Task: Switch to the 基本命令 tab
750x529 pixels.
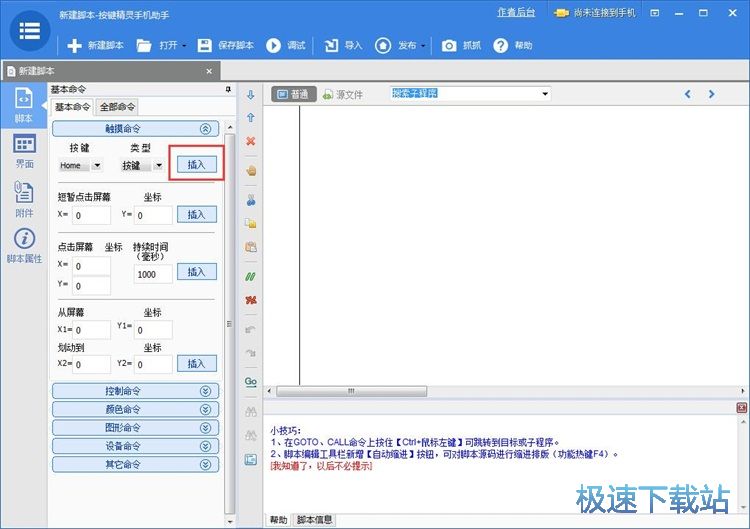Action: coord(72,107)
